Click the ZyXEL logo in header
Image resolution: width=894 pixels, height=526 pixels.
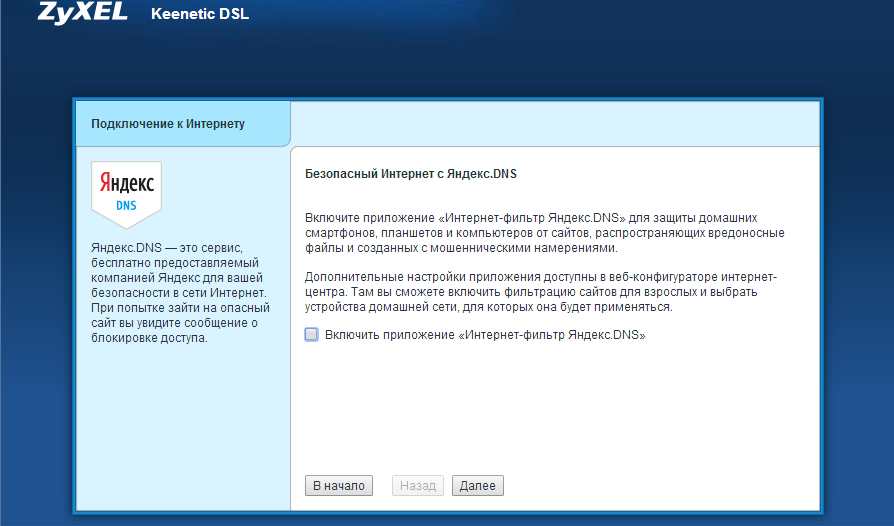(85, 14)
